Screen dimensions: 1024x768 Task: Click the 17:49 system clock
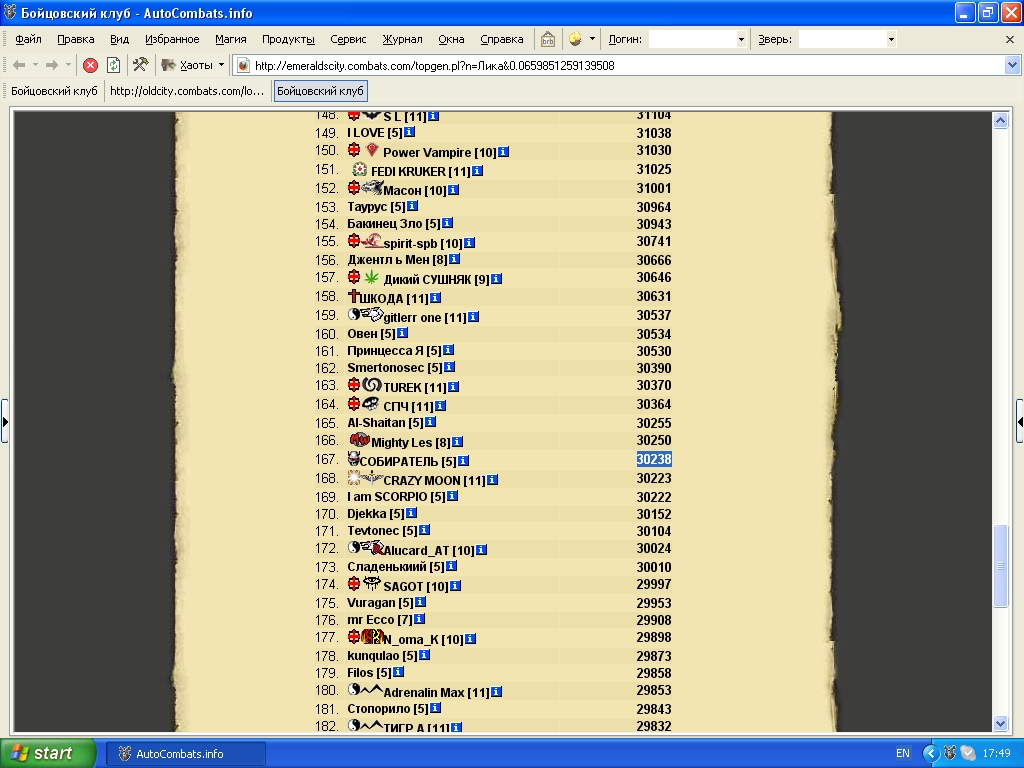[x=996, y=753]
